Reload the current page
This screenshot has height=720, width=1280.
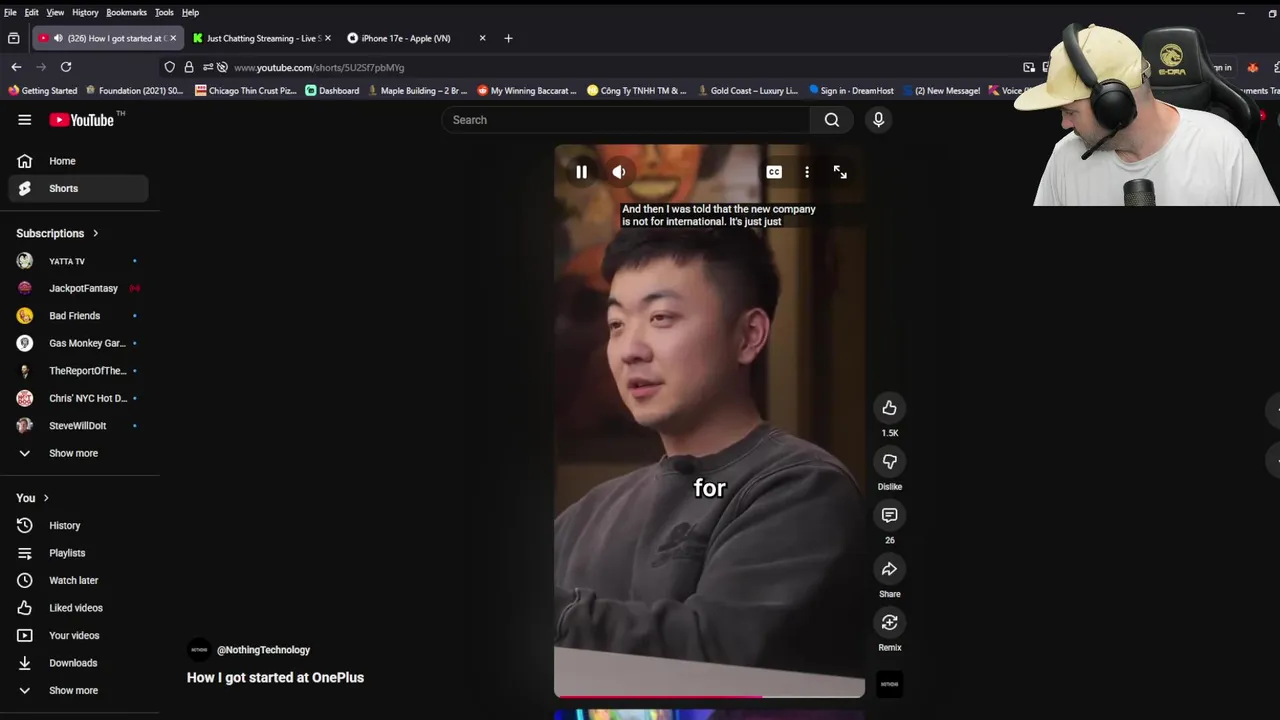(66, 67)
